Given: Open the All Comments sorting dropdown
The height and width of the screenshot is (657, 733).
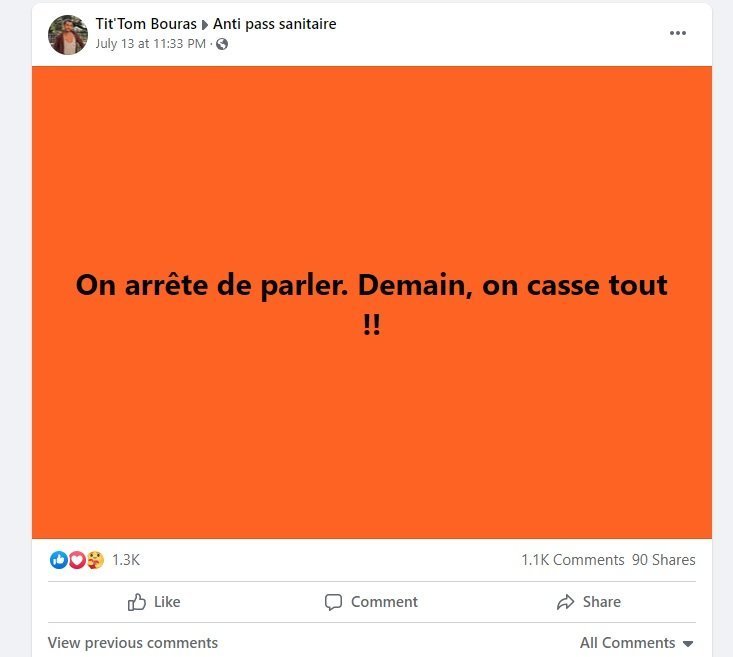Looking at the screenshot, I should click(636, 643).
